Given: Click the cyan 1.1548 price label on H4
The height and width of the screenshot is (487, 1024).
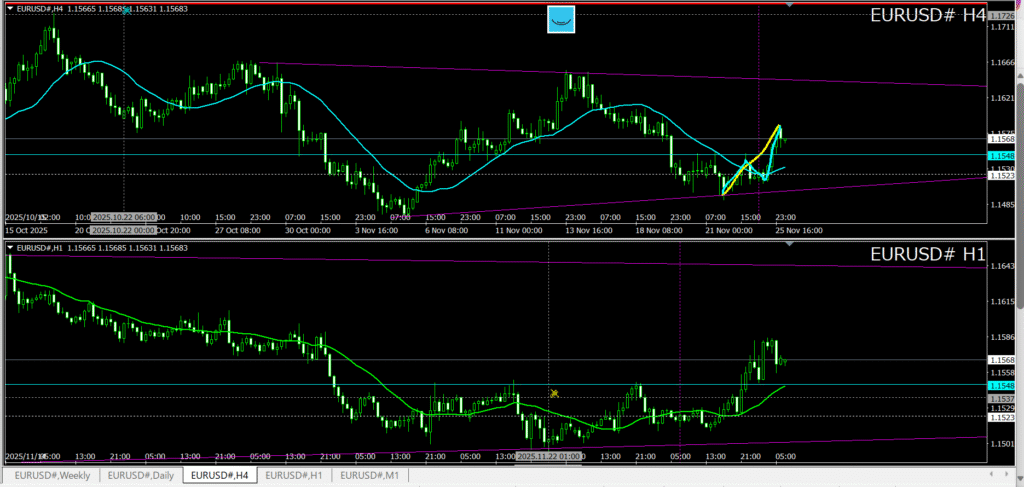Looking at the screenshot, I should (x=1002, y=156).
